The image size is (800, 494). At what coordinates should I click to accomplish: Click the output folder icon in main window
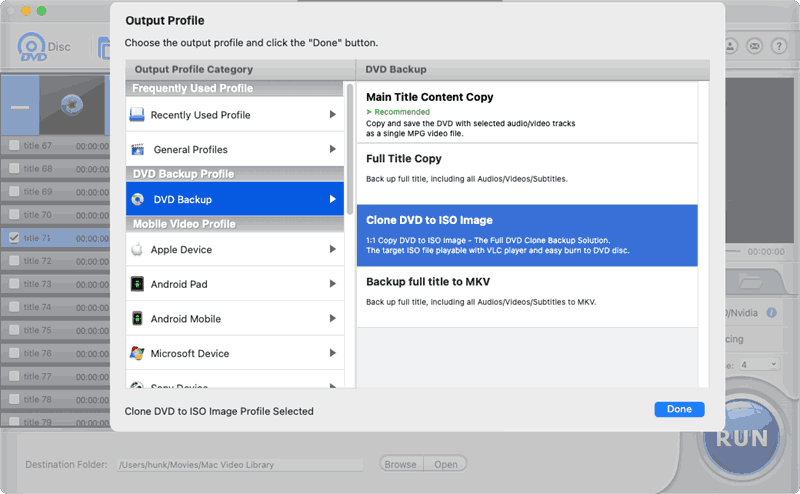pyautogui.click(x=749, y=281)
